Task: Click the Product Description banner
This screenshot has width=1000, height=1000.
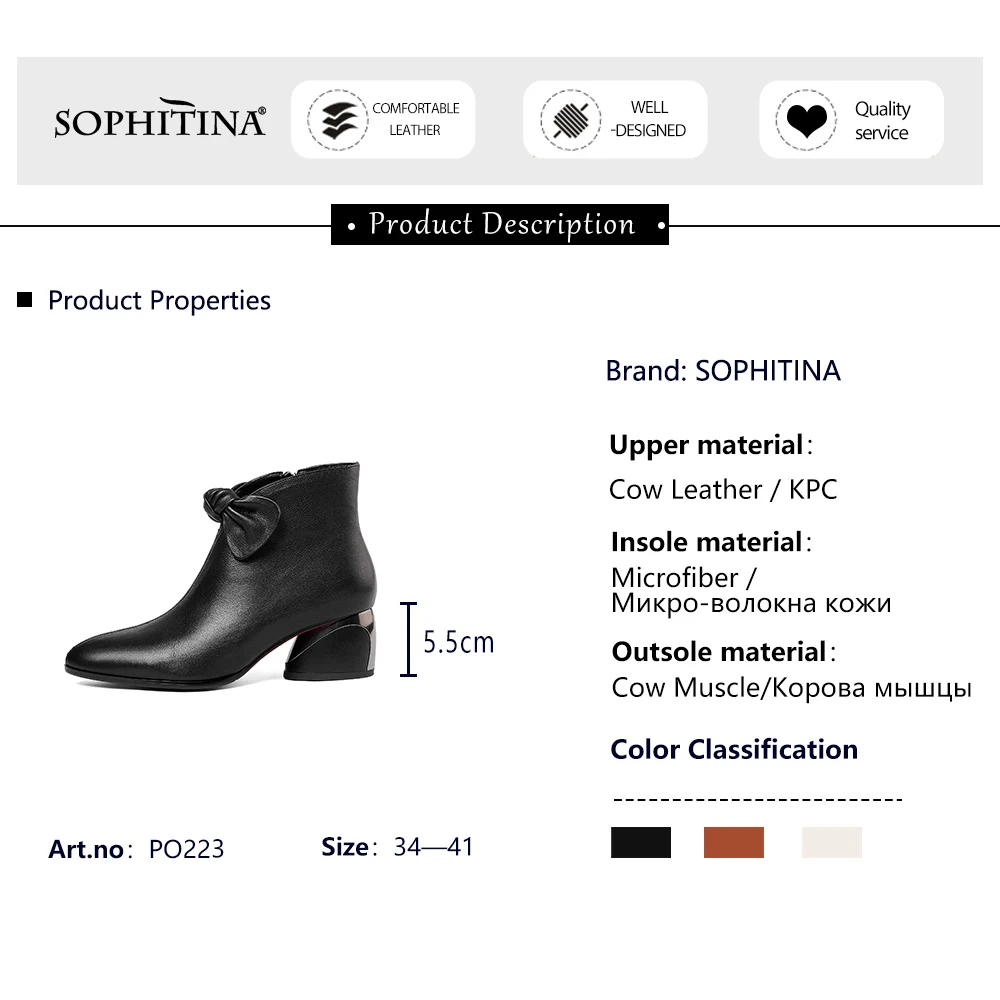Action: [500, 224]
